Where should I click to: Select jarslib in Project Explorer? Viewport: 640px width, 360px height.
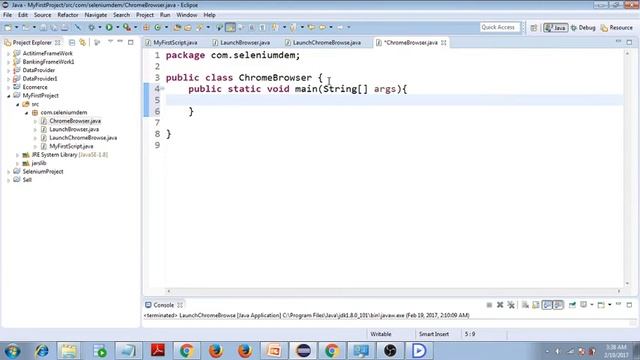[x=39, y=163]
